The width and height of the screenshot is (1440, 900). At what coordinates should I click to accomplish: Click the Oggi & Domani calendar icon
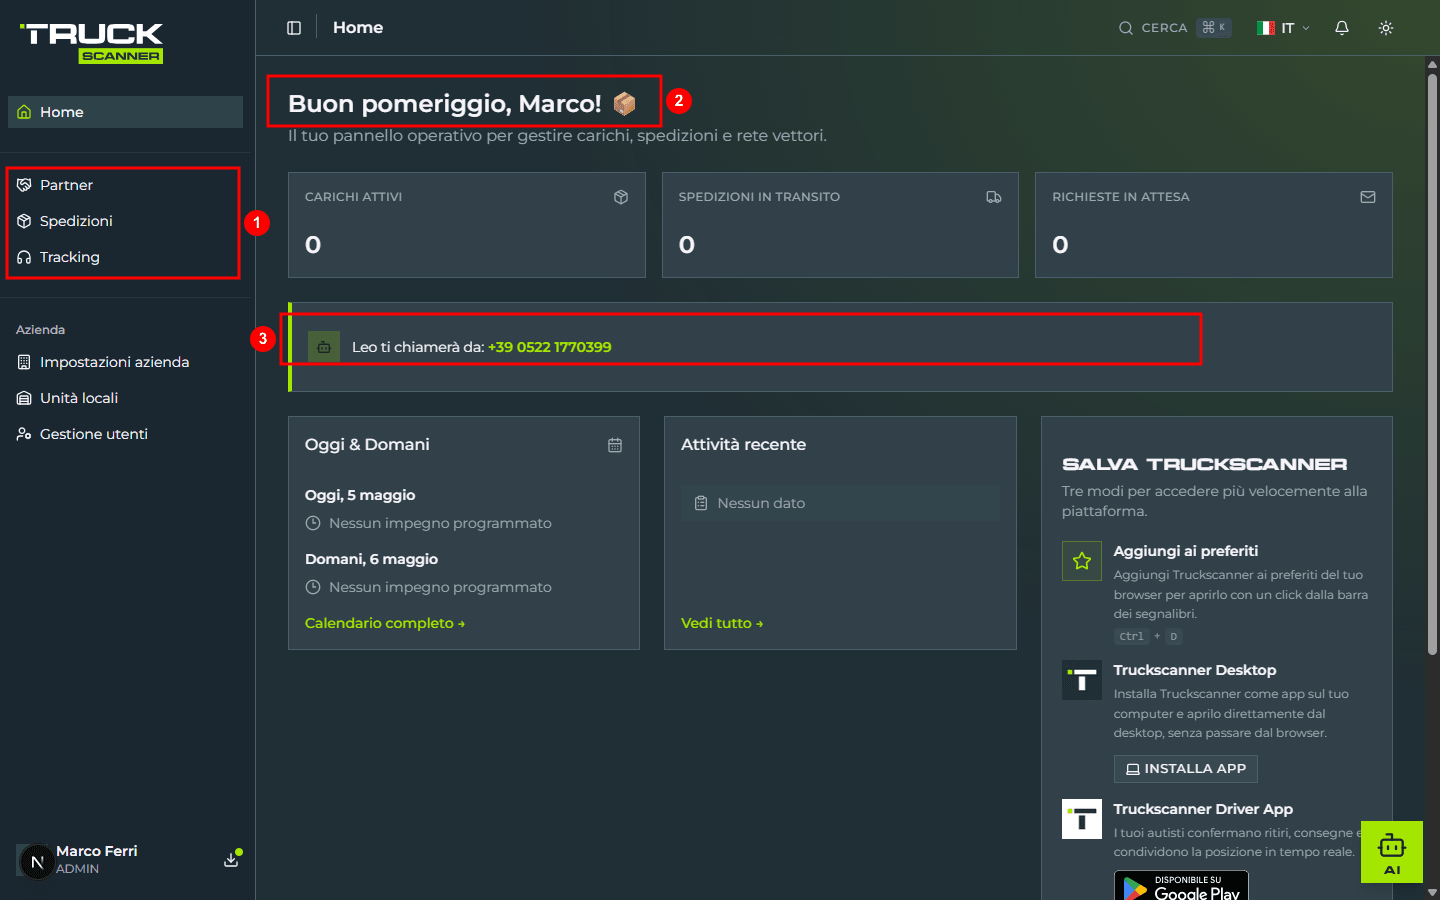pos(615,445)
